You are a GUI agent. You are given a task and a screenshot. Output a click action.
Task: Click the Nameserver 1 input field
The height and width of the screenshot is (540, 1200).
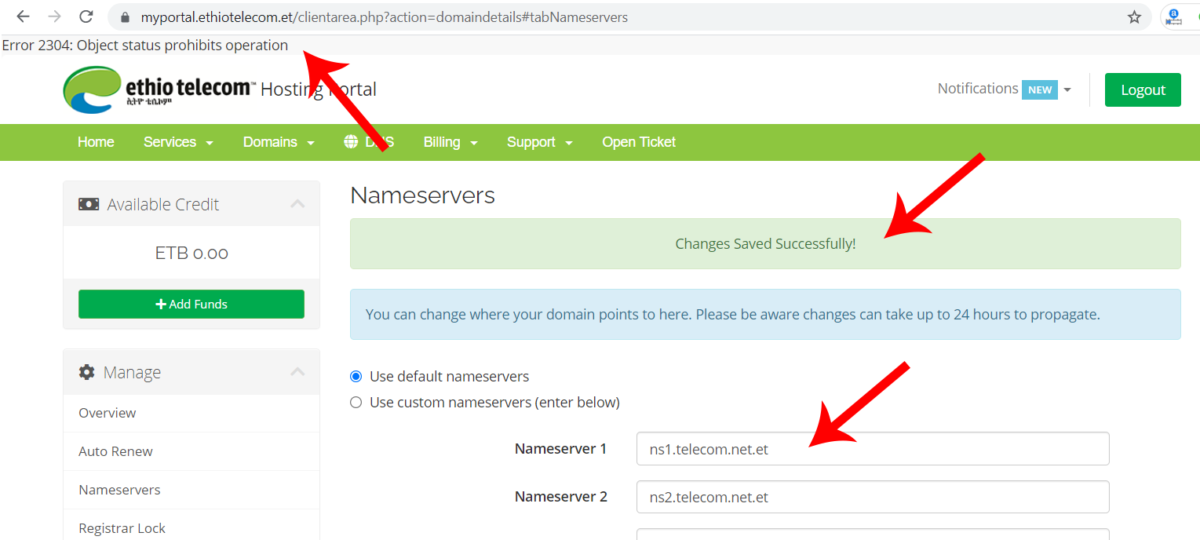pos(873,449)
